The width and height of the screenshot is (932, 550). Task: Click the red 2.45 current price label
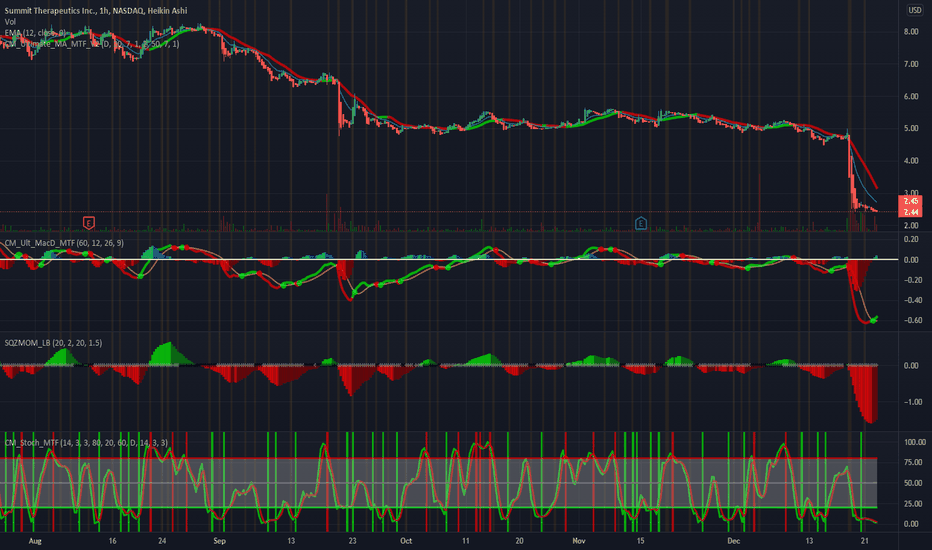(x=911, y=201)
